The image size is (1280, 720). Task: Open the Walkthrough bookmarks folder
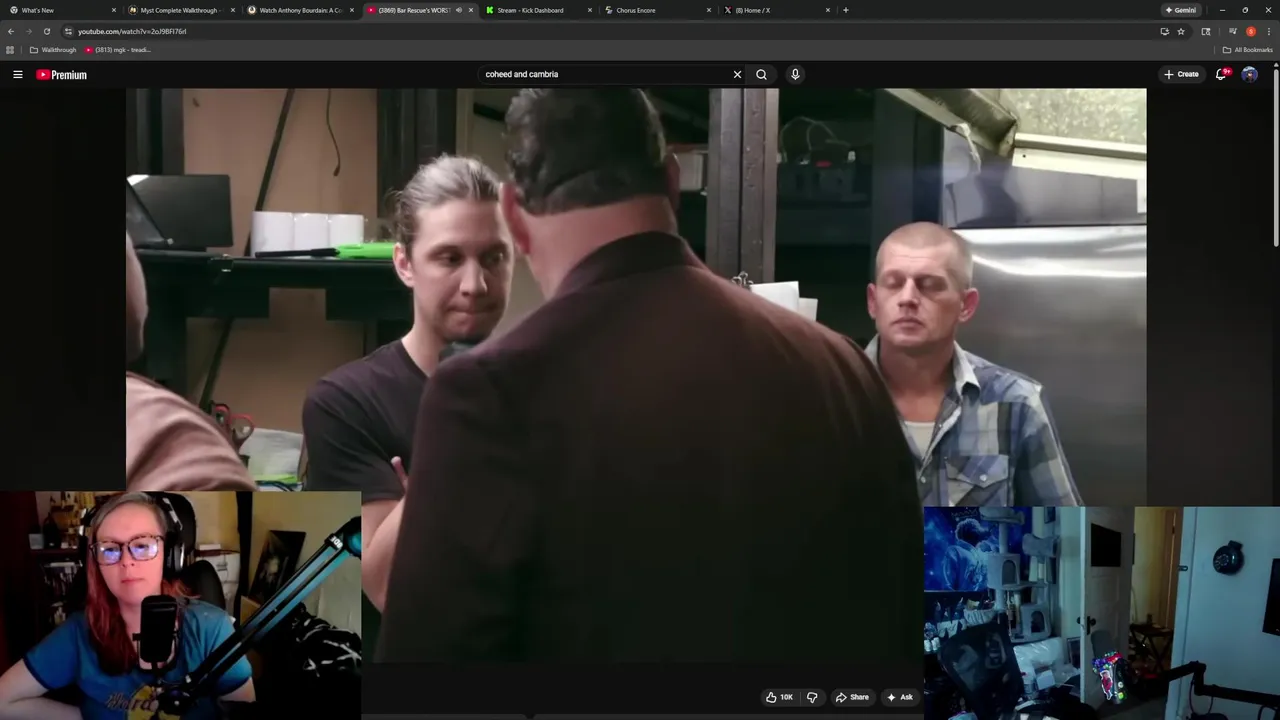tap(53, 50)
